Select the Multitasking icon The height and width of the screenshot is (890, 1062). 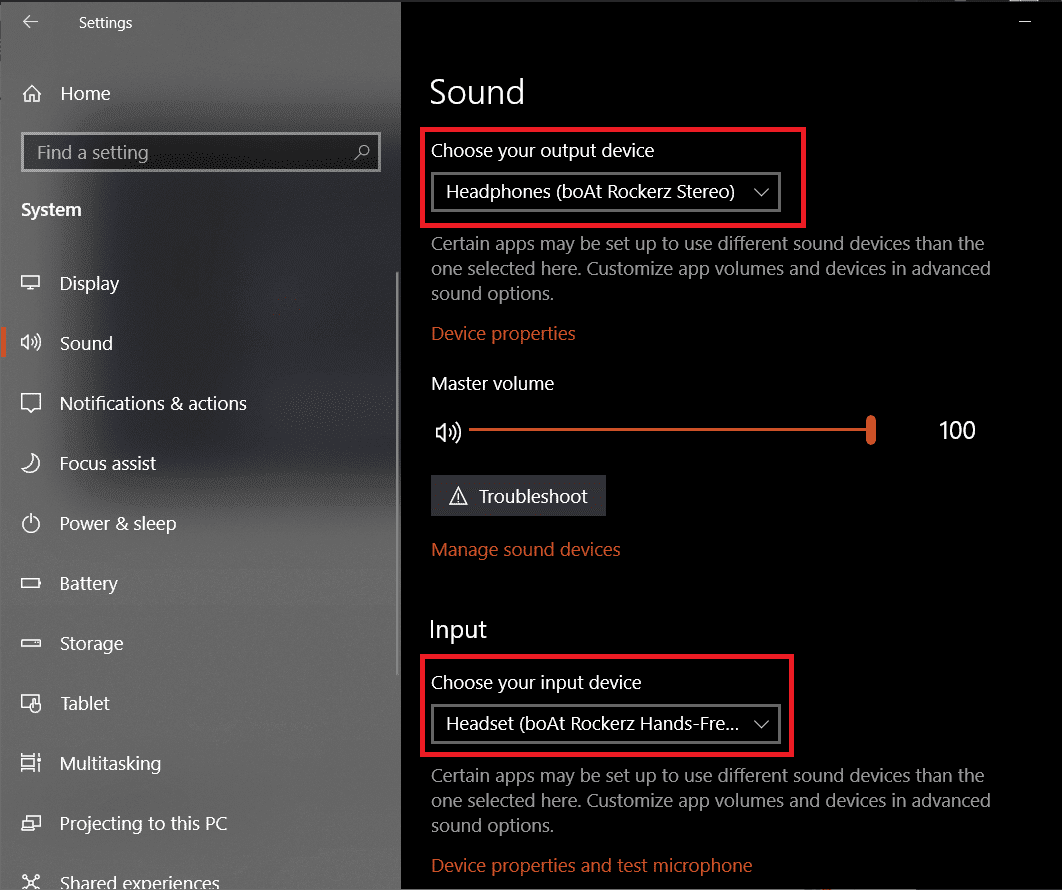(x=30, y=763)
